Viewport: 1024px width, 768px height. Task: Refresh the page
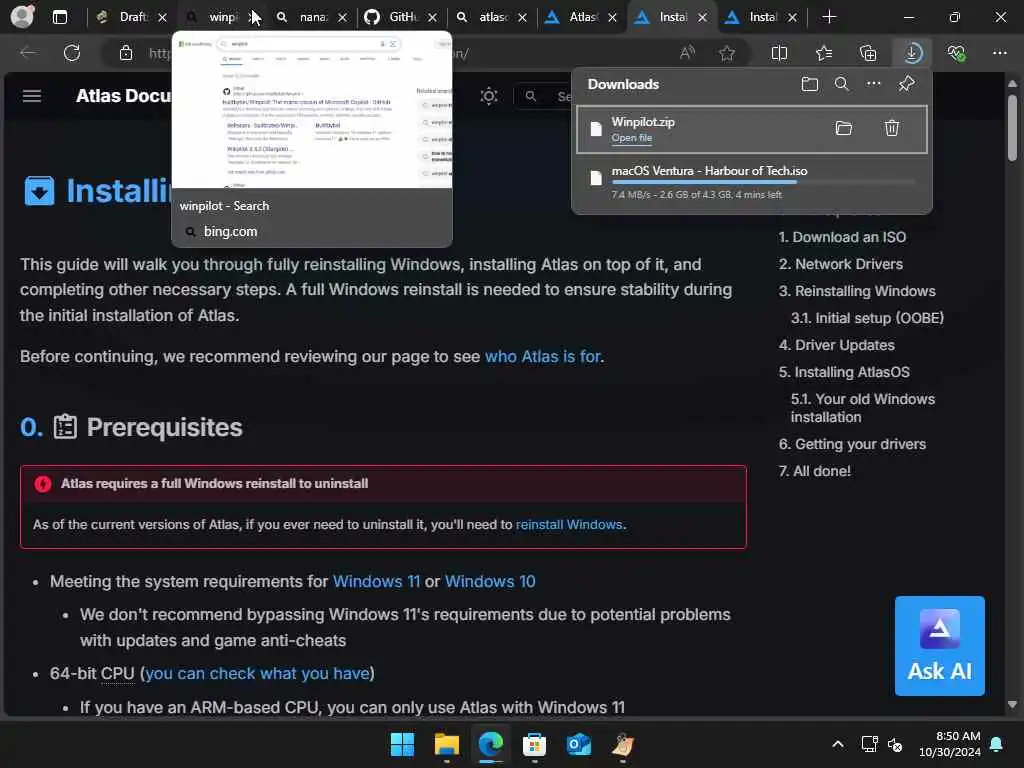click(x=72, y=53)
